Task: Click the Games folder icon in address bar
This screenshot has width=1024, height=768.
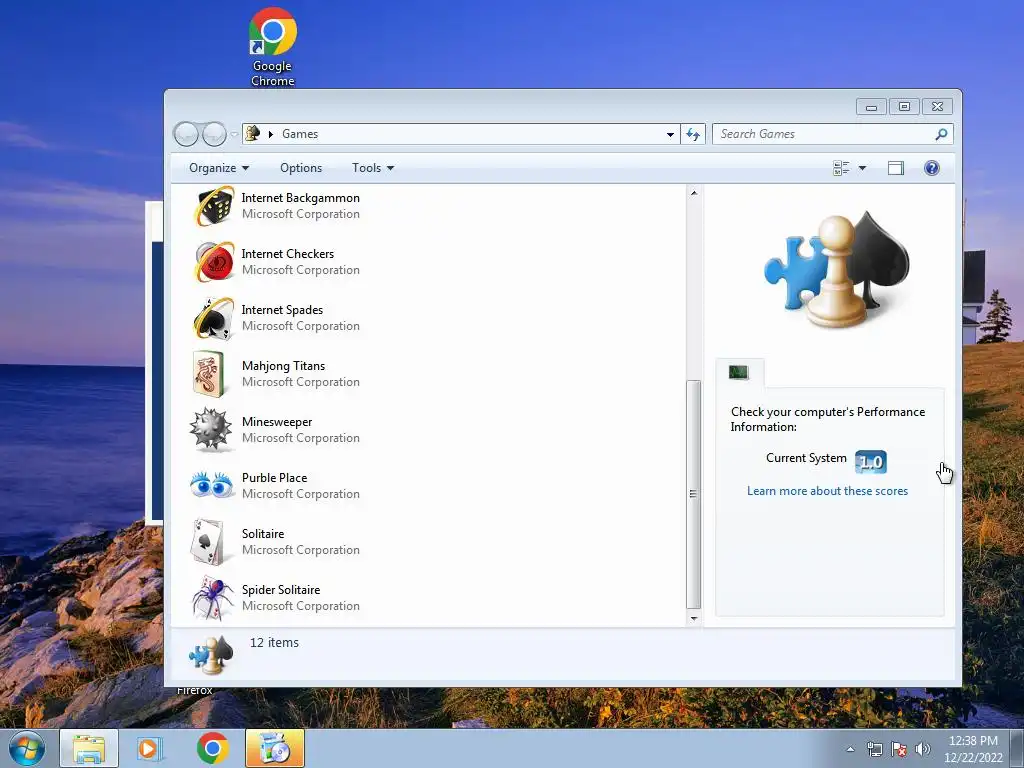Action: click(x=253, y=133)
